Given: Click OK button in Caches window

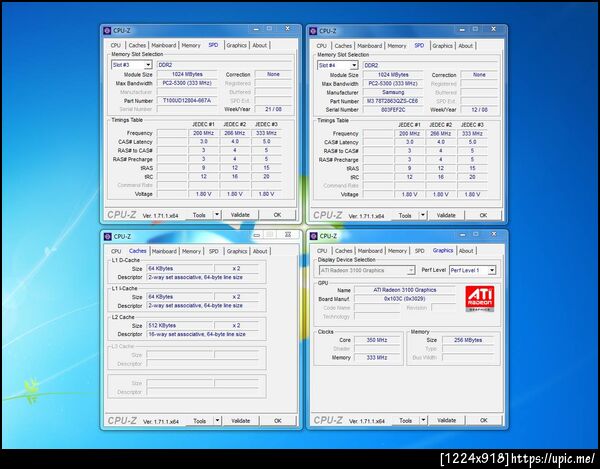Looking at the screenshot, I should point(278,420).
